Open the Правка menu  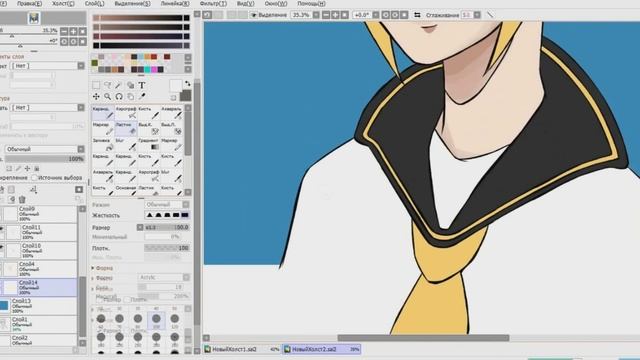29,3
